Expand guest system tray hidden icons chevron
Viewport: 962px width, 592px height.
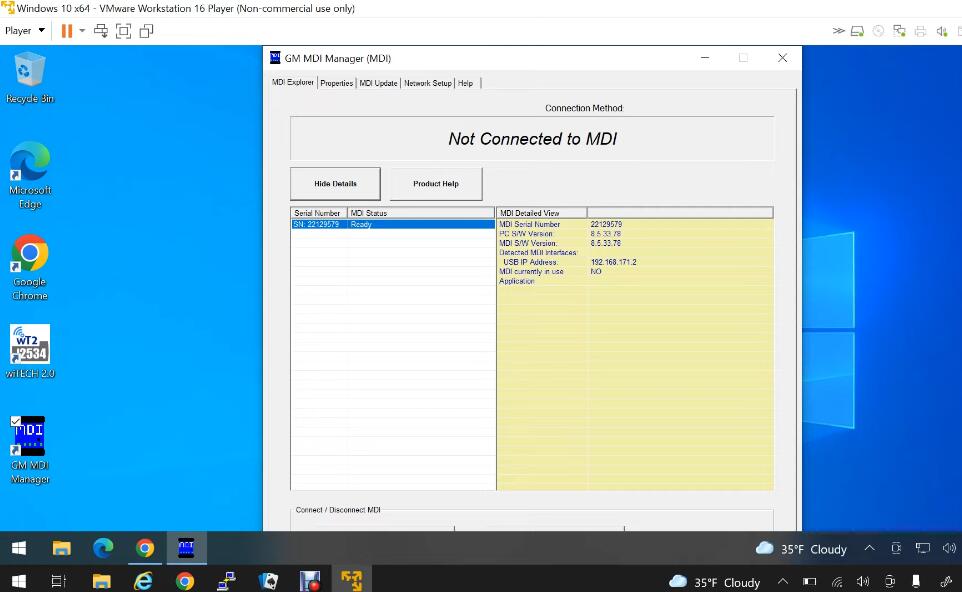coord(869,548)
